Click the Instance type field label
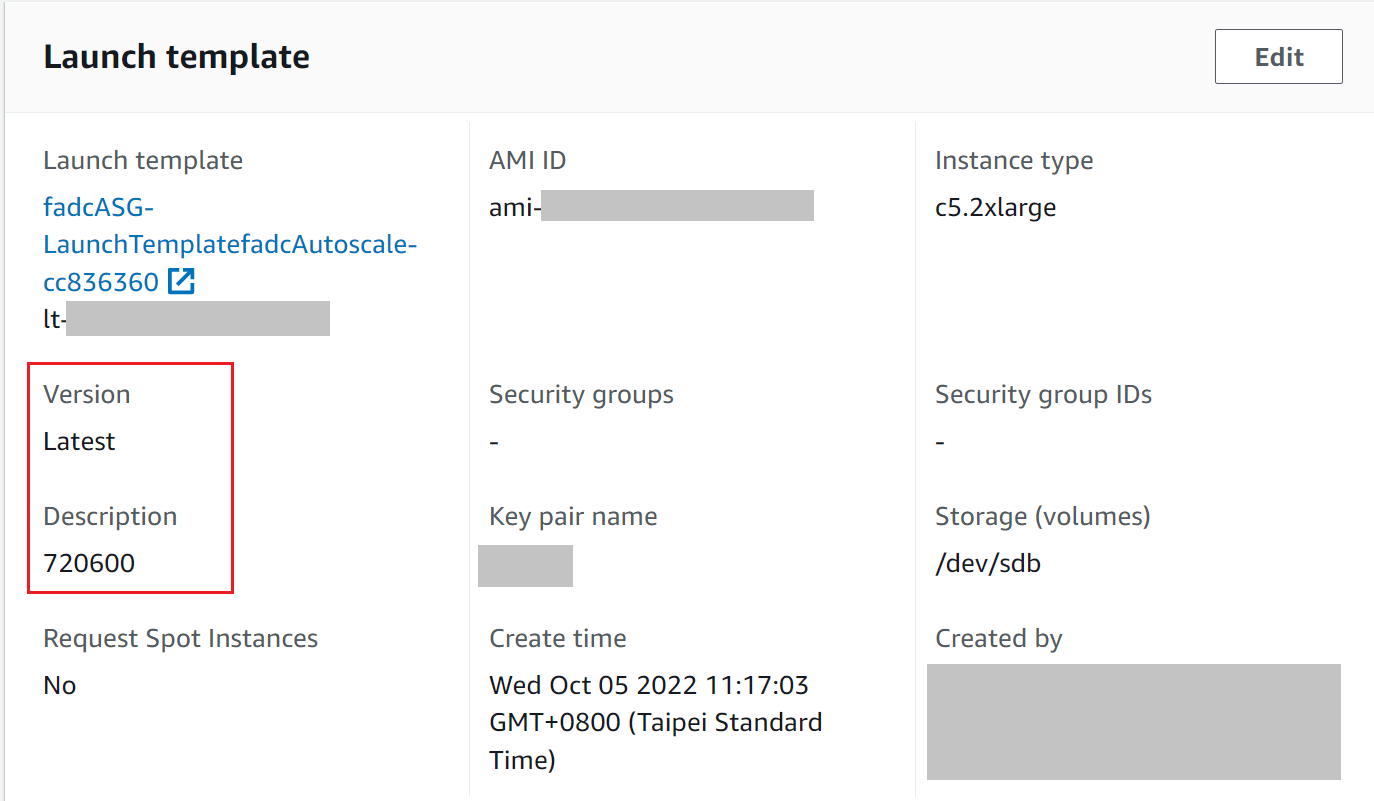 coord(1014,161)
